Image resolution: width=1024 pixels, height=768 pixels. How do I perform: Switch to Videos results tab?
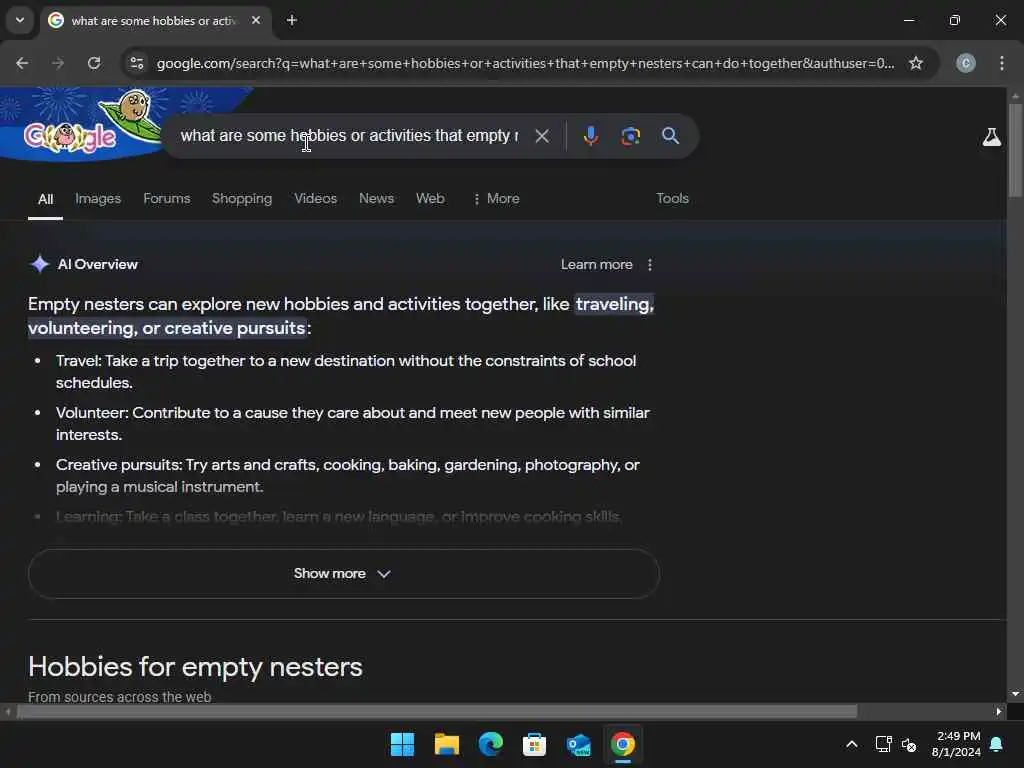tap(315, 199)
